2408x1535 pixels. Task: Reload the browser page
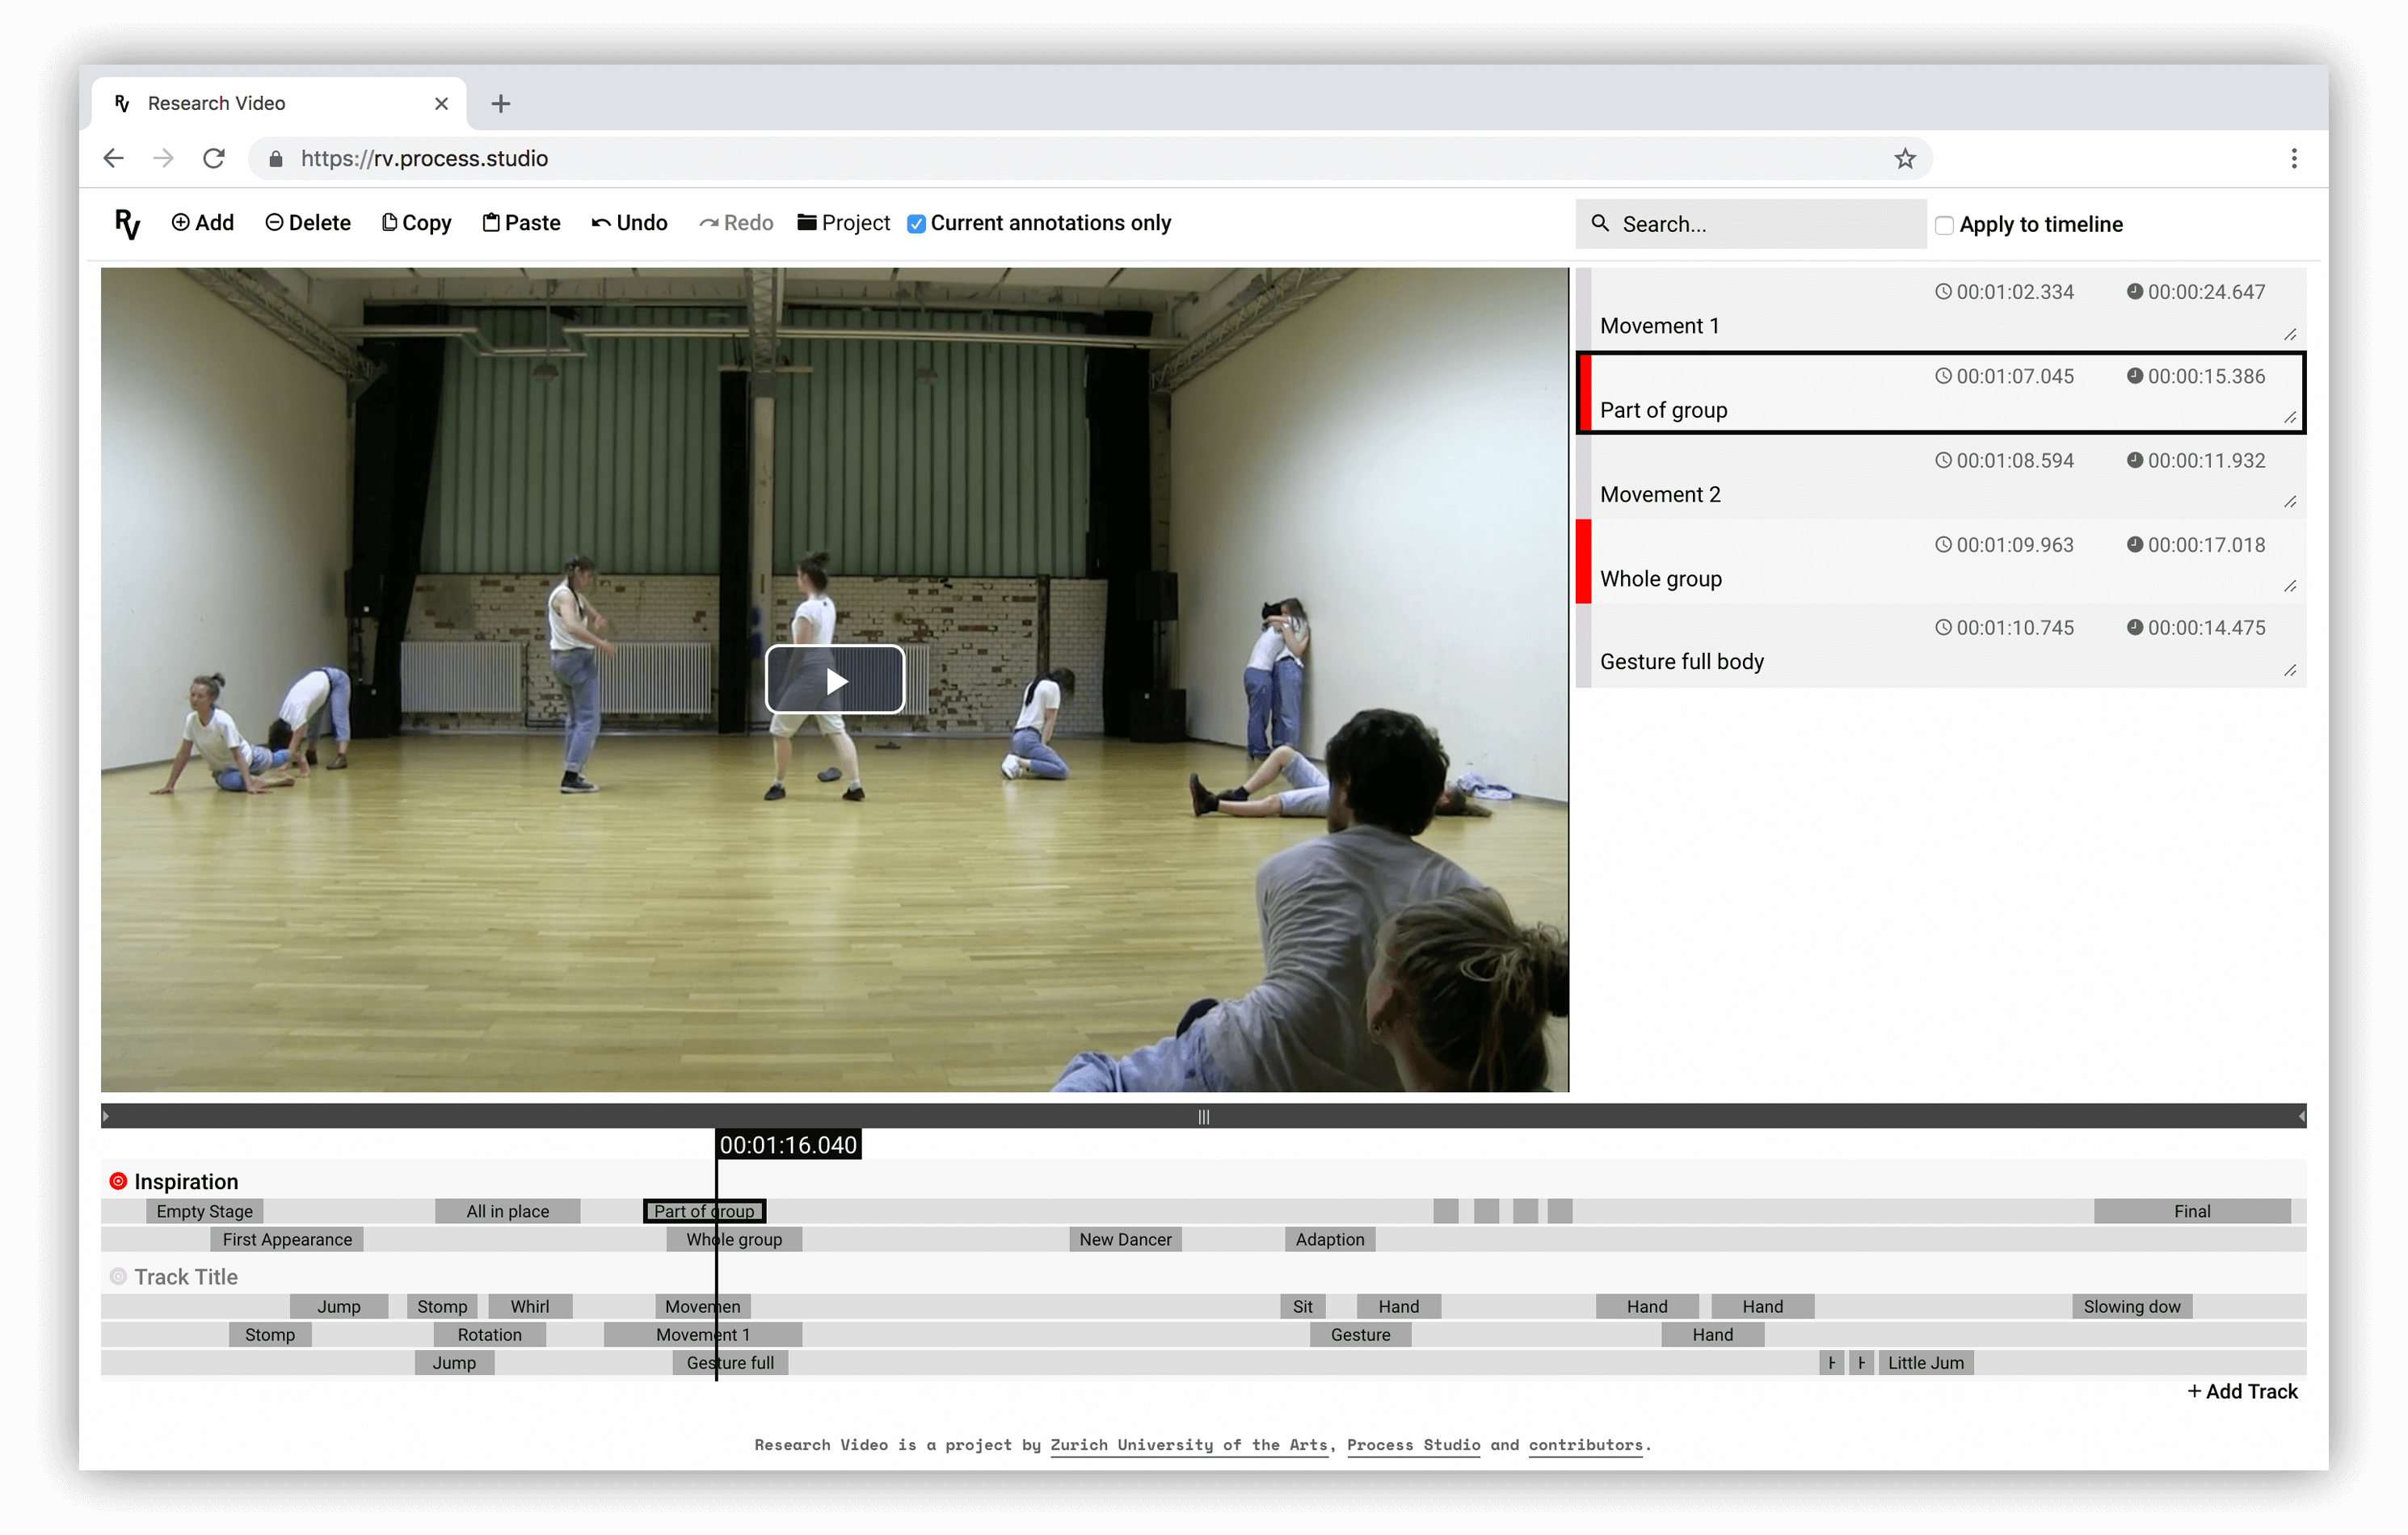click(x=214, y=159)
